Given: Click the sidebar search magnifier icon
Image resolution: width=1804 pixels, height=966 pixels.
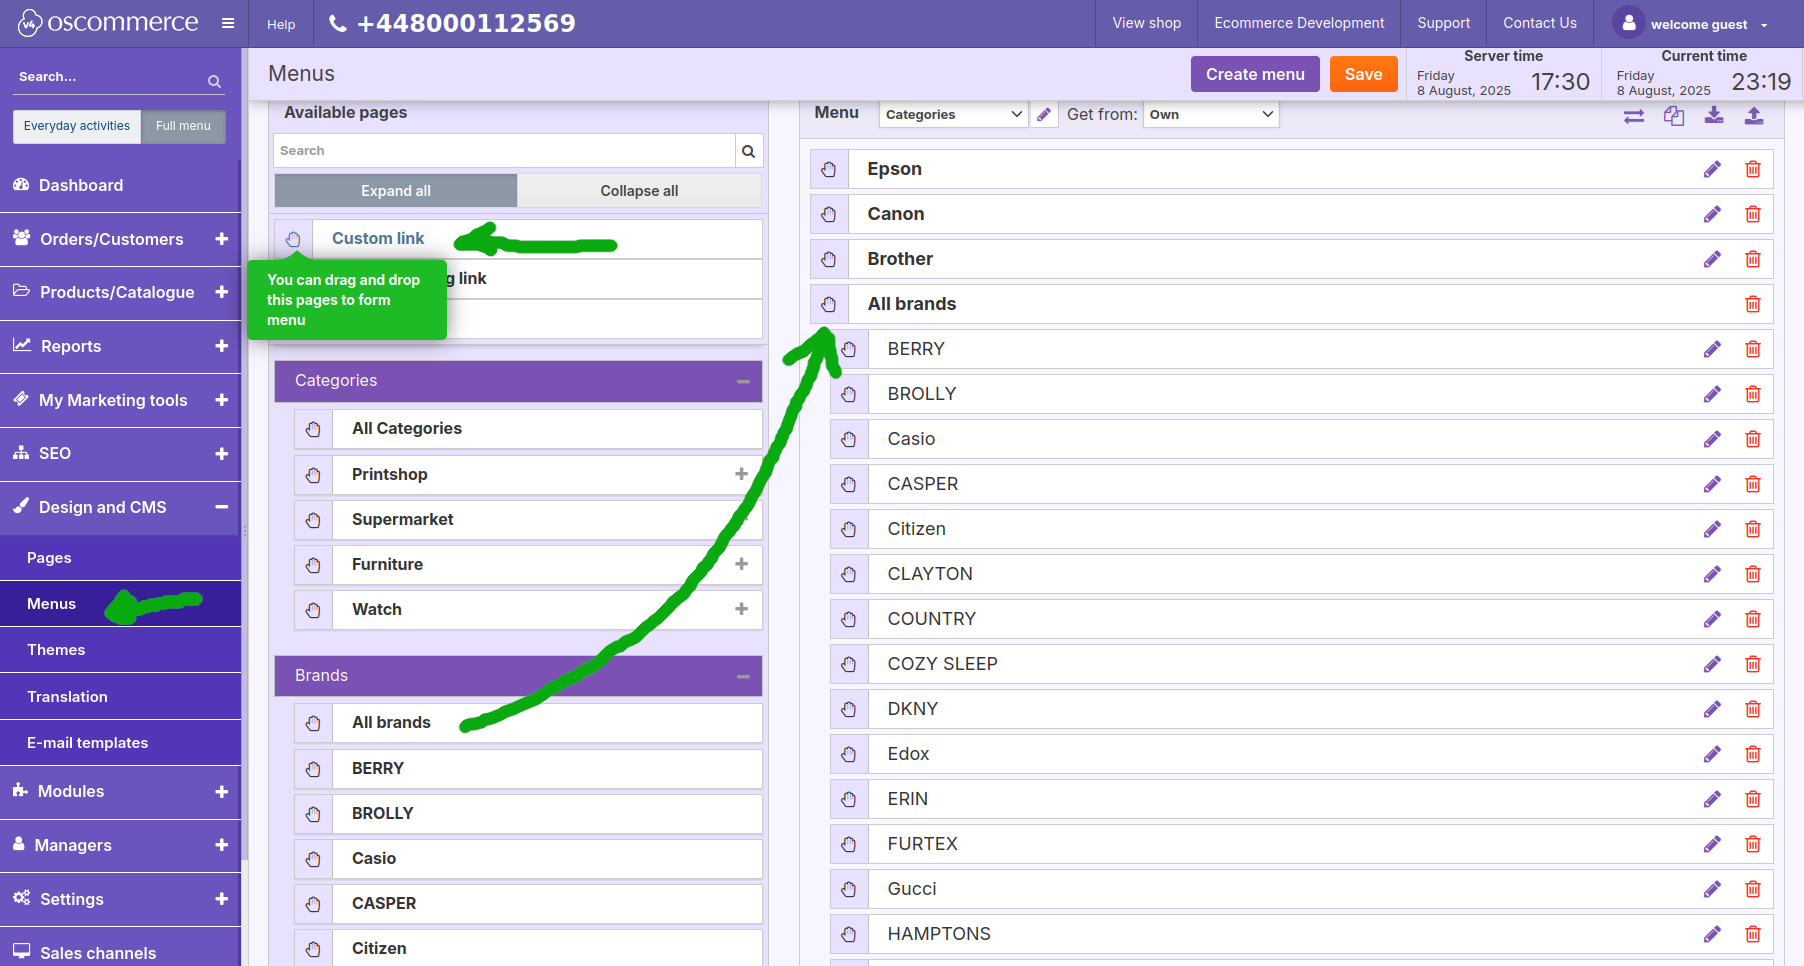Looking at the screenshot, I should tap(214, 81).
